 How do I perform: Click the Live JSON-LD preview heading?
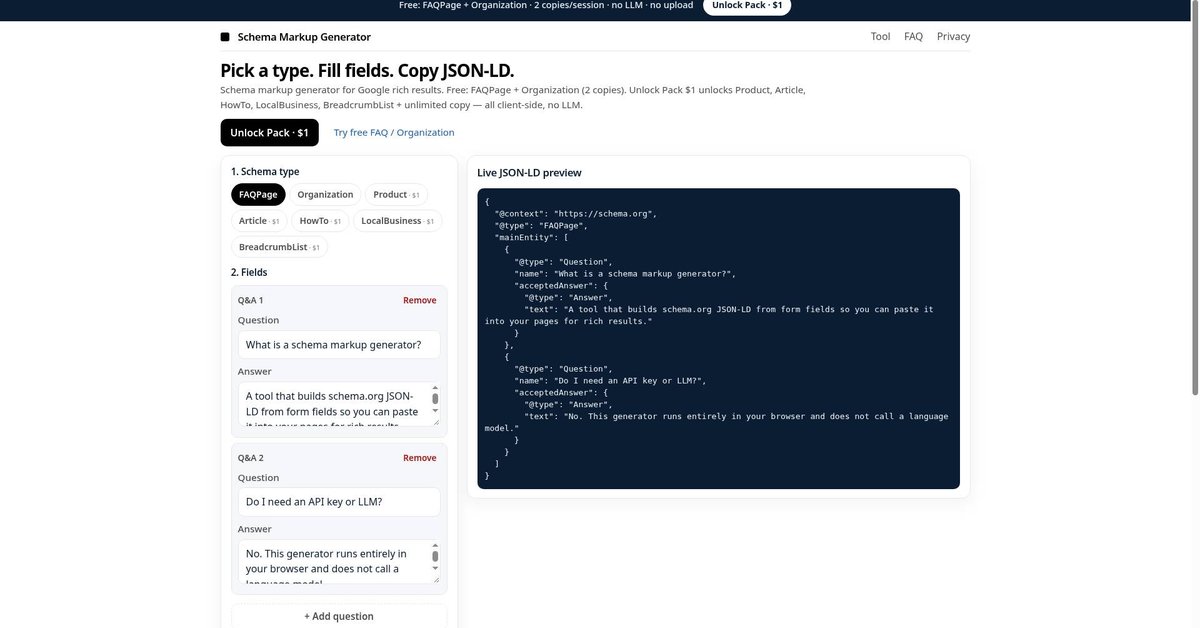pos(529,173)
